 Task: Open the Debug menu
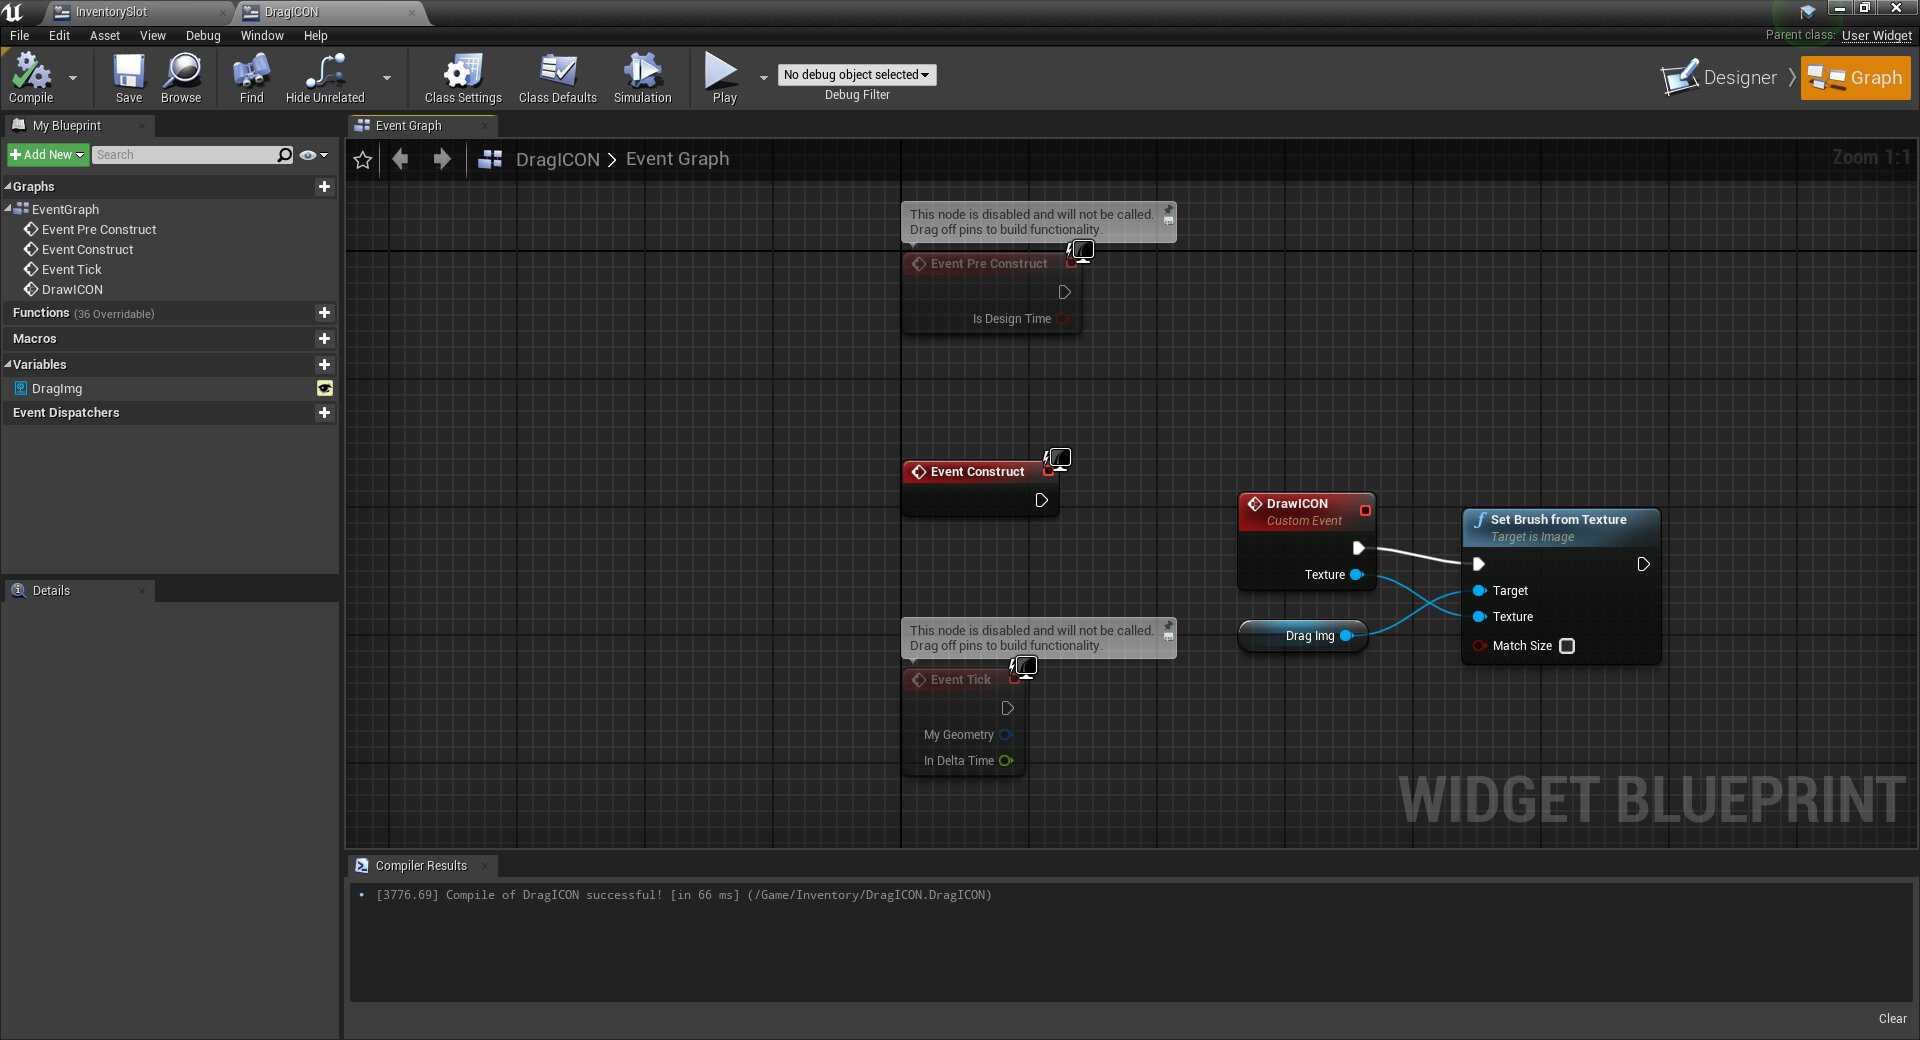203,36
